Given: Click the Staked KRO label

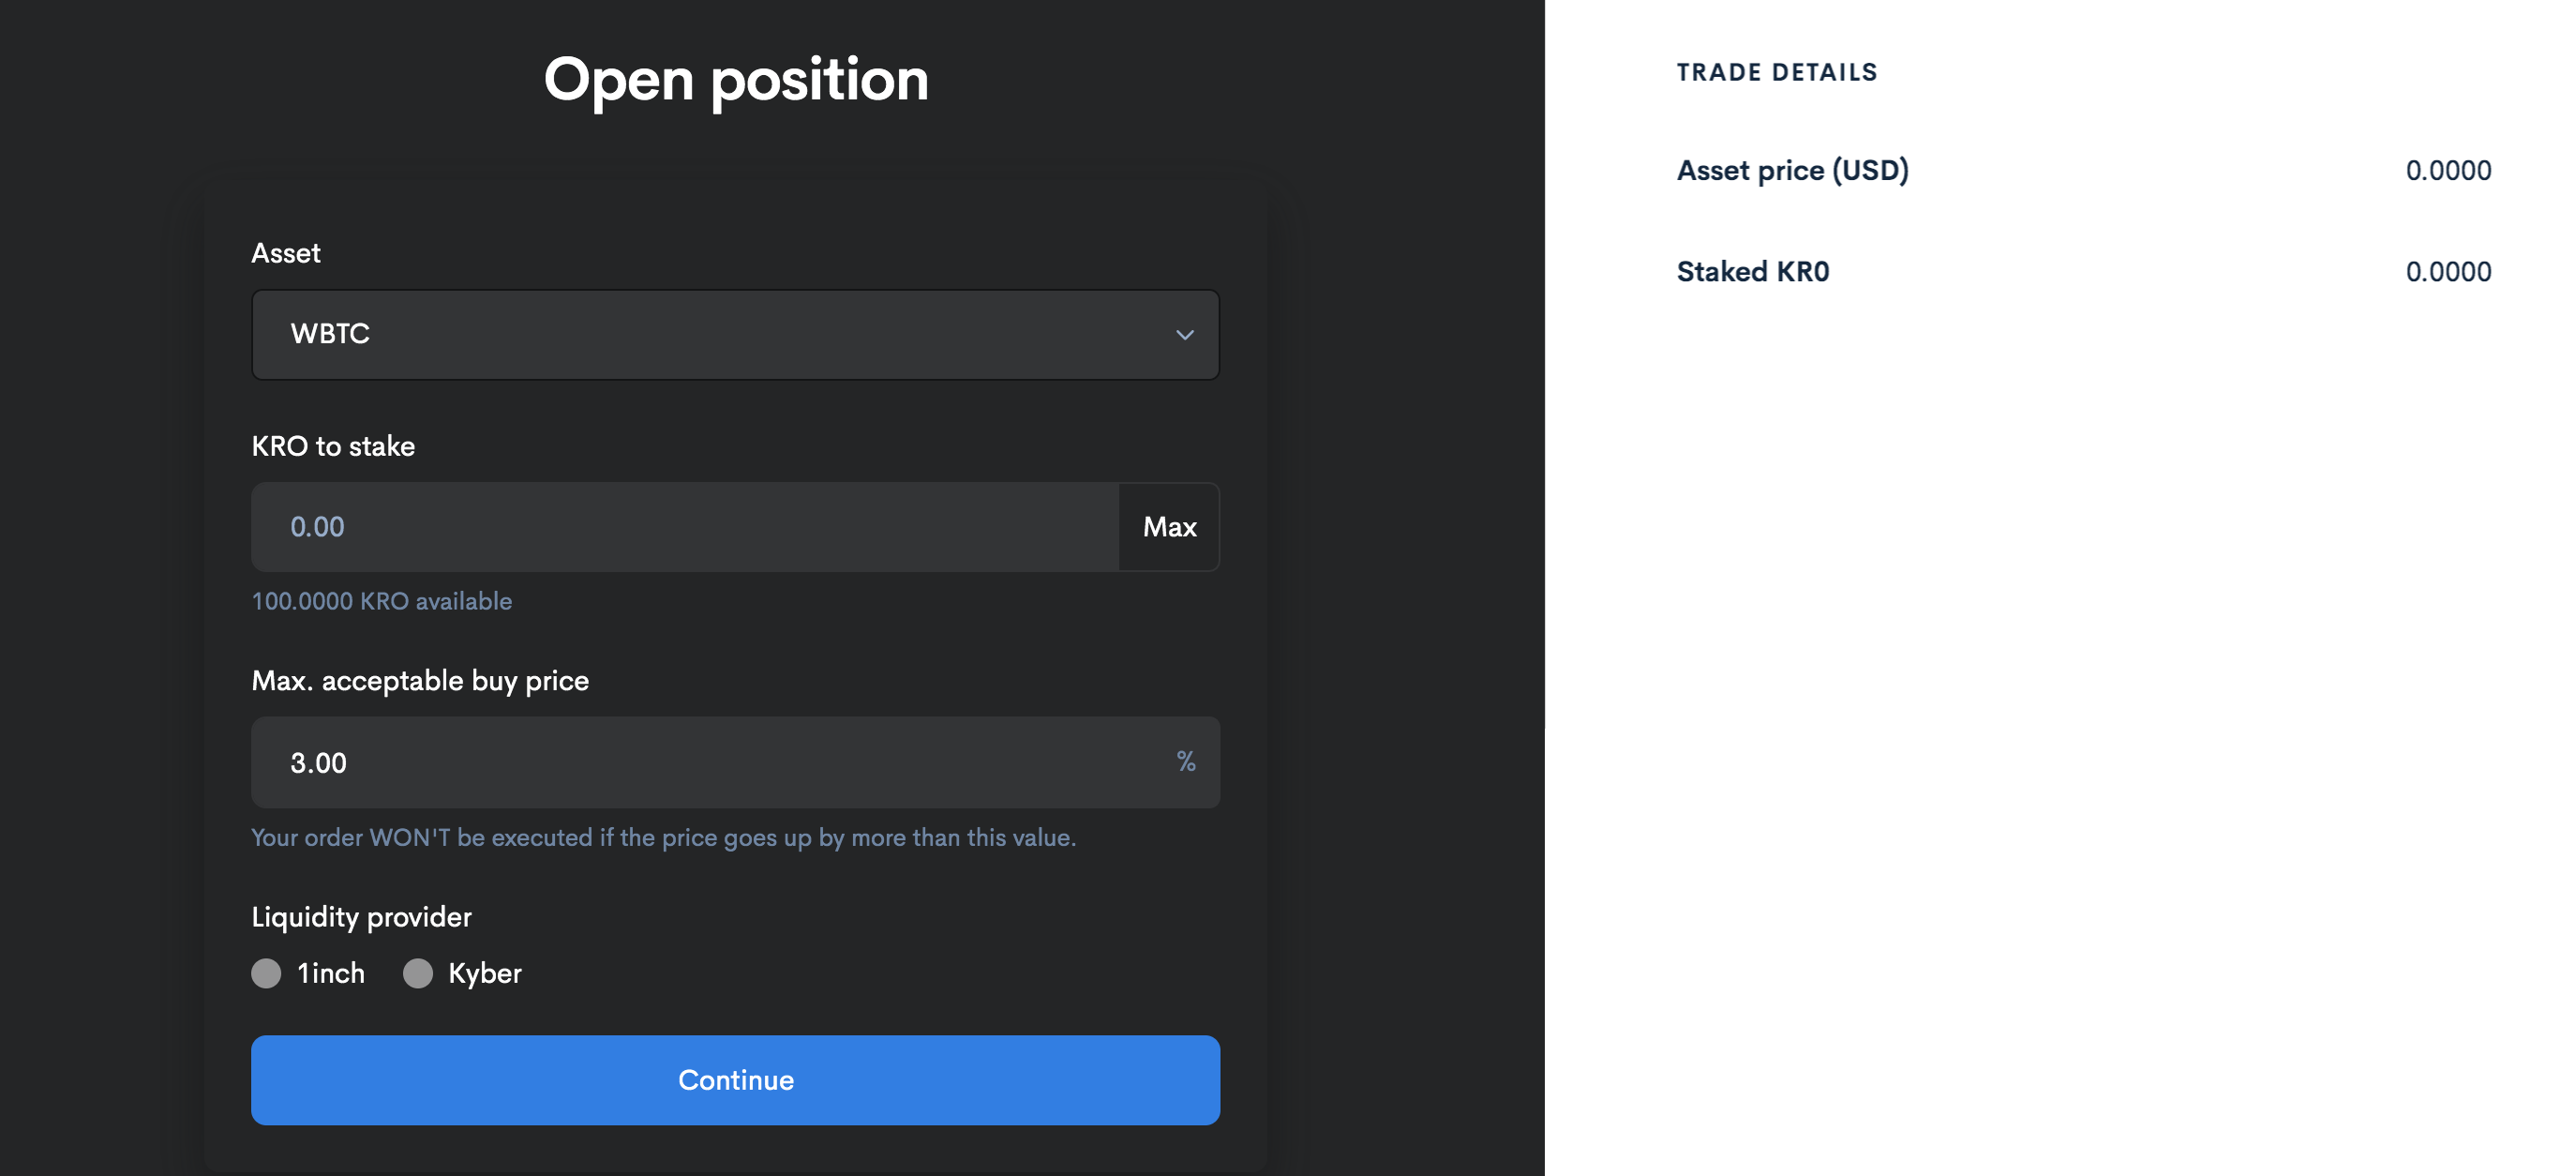Looking at the screenshot, I should (1752, 272).
